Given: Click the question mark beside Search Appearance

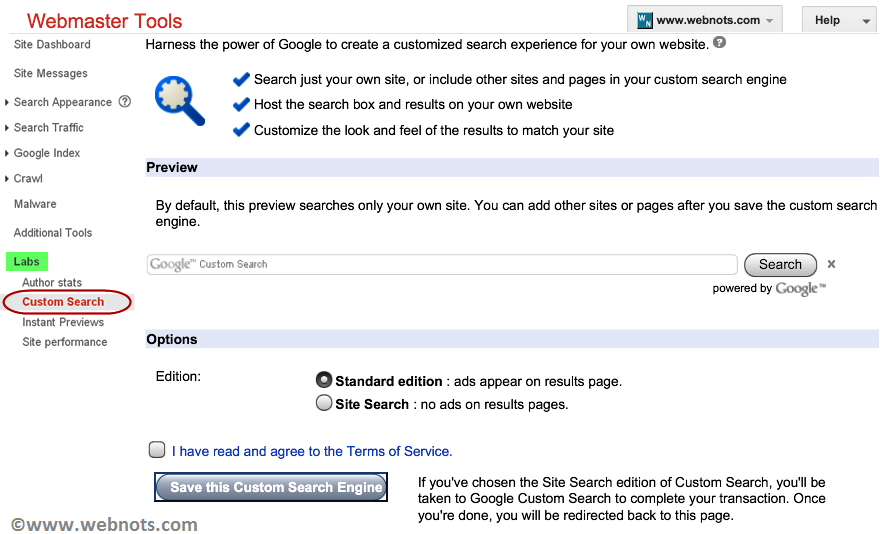Looking at the screenshot, I should tap(125, 102).
